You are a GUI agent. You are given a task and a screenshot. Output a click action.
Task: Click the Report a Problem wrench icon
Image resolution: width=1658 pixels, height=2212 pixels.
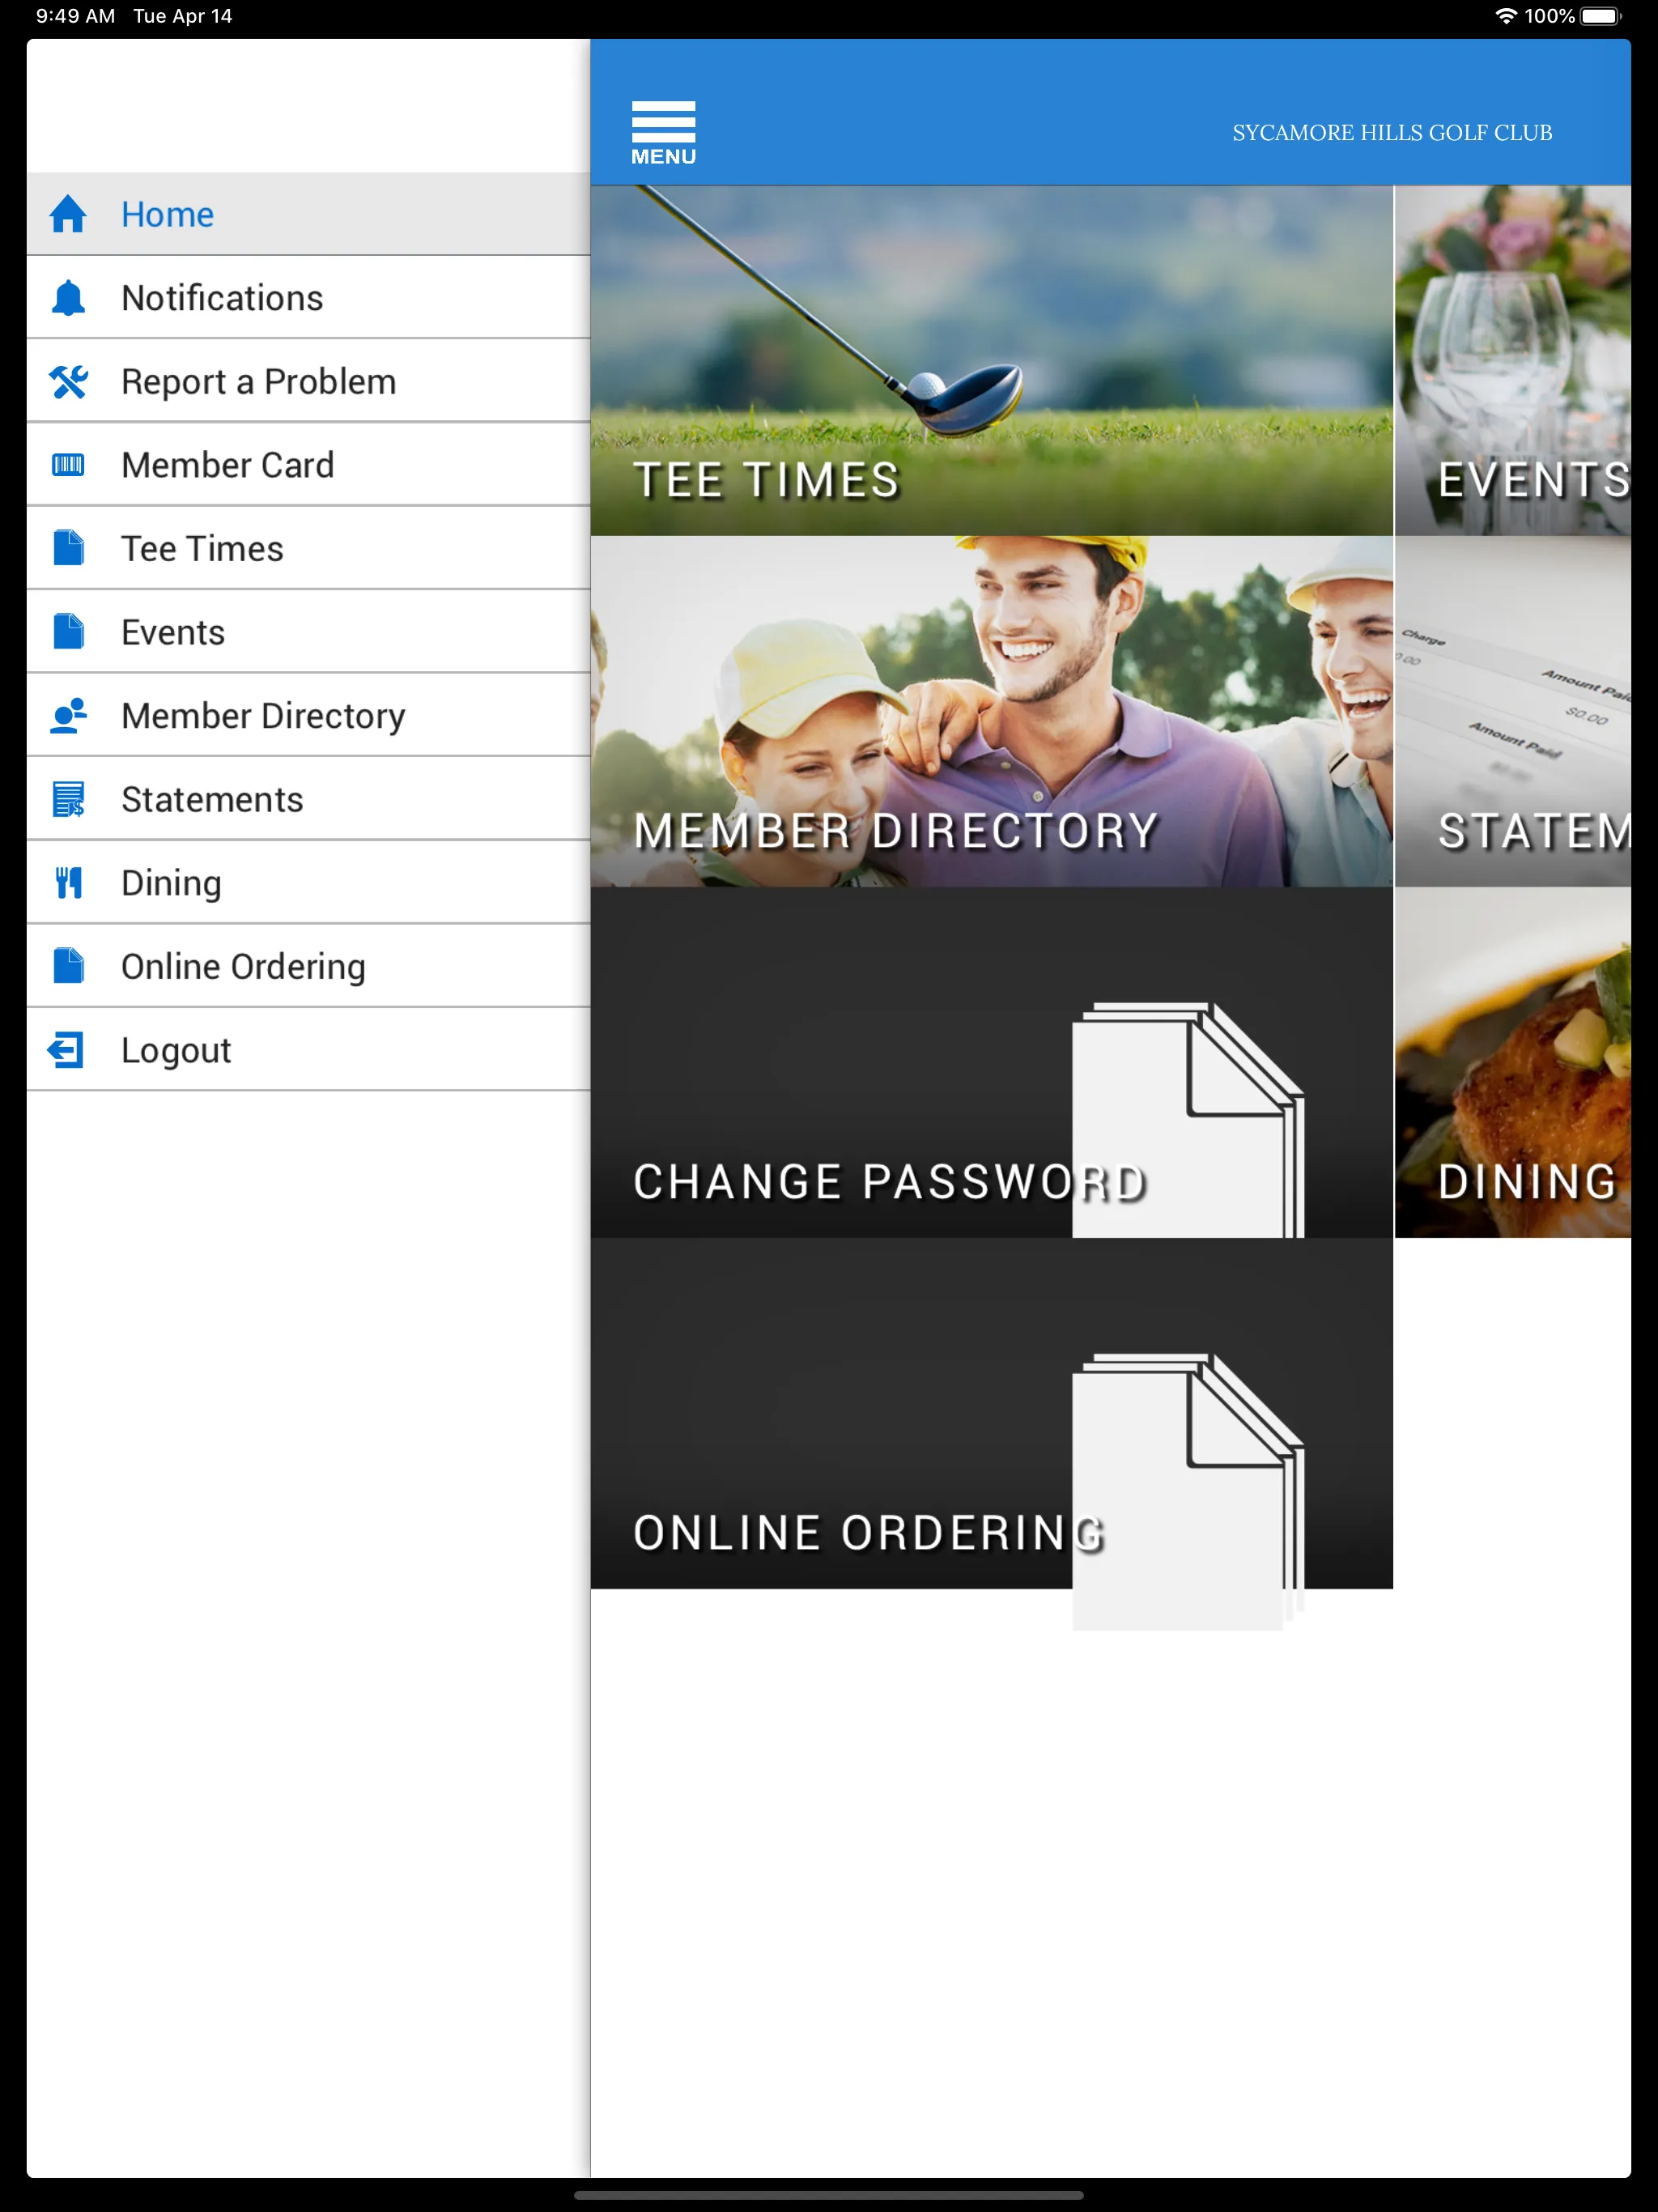tap(71, 380)
